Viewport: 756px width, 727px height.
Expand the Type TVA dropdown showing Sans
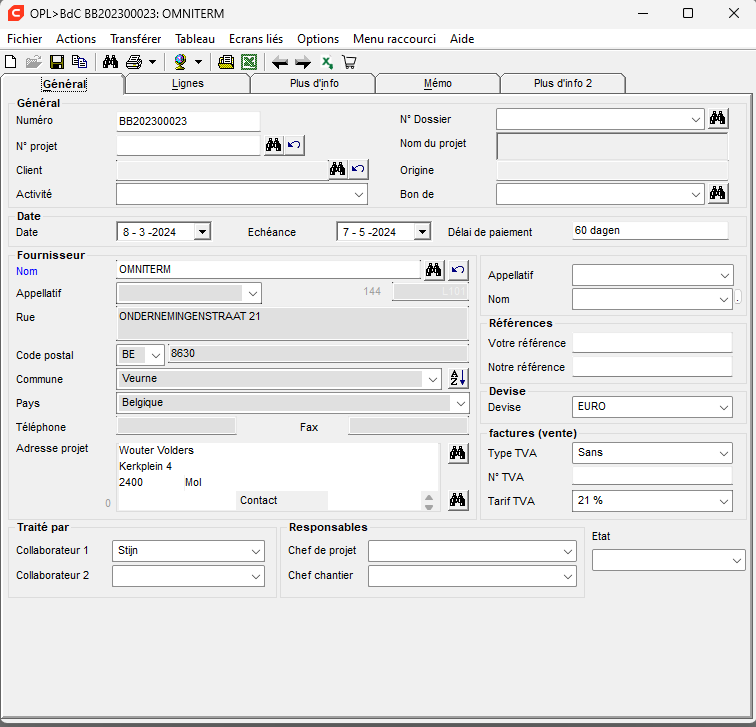tap(724, 454)
